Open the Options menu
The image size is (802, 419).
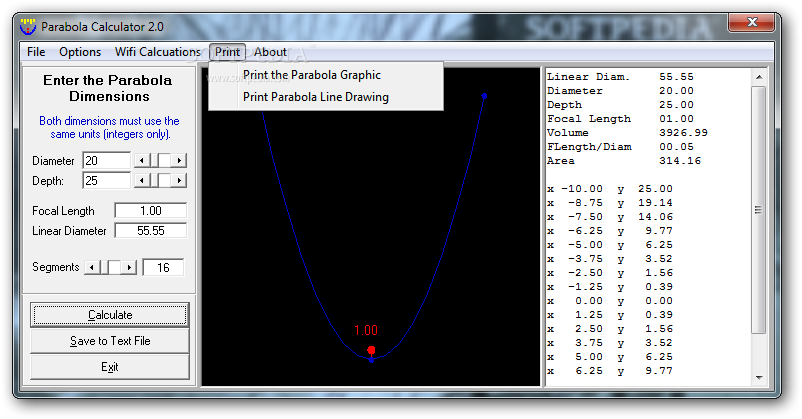tap(80, 52)
